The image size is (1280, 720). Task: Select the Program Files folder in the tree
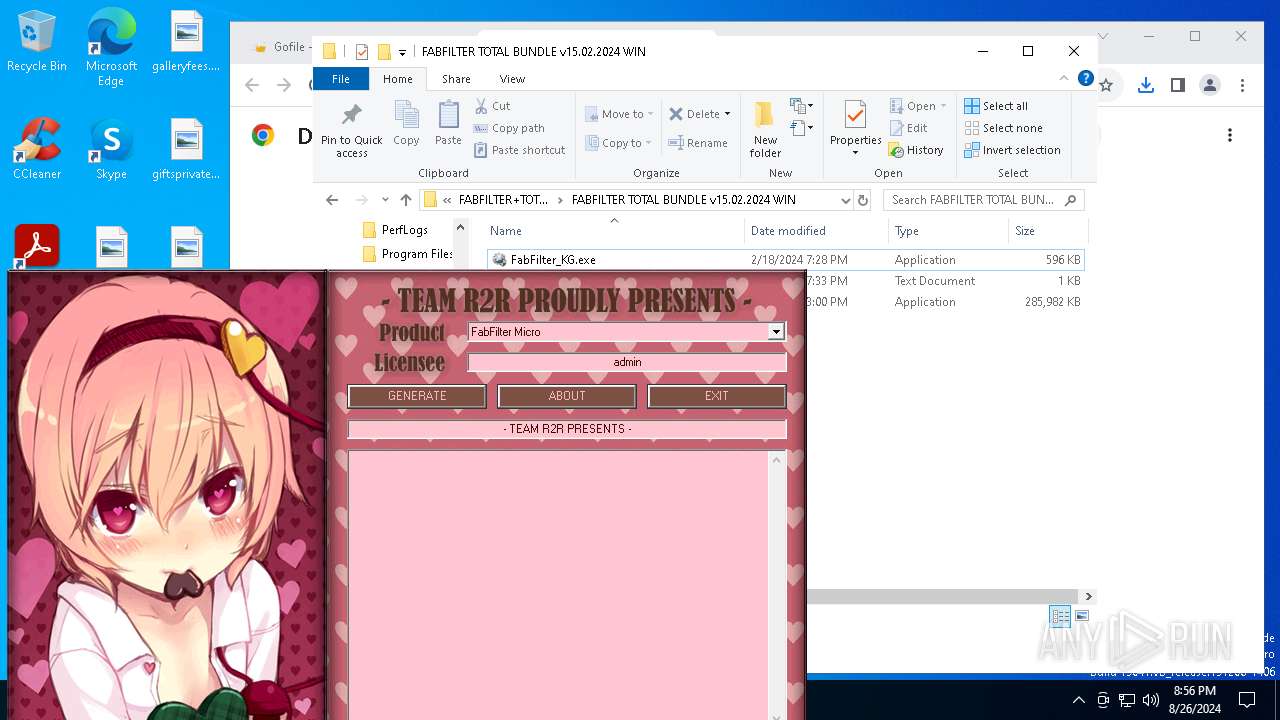tap(408, 254)
